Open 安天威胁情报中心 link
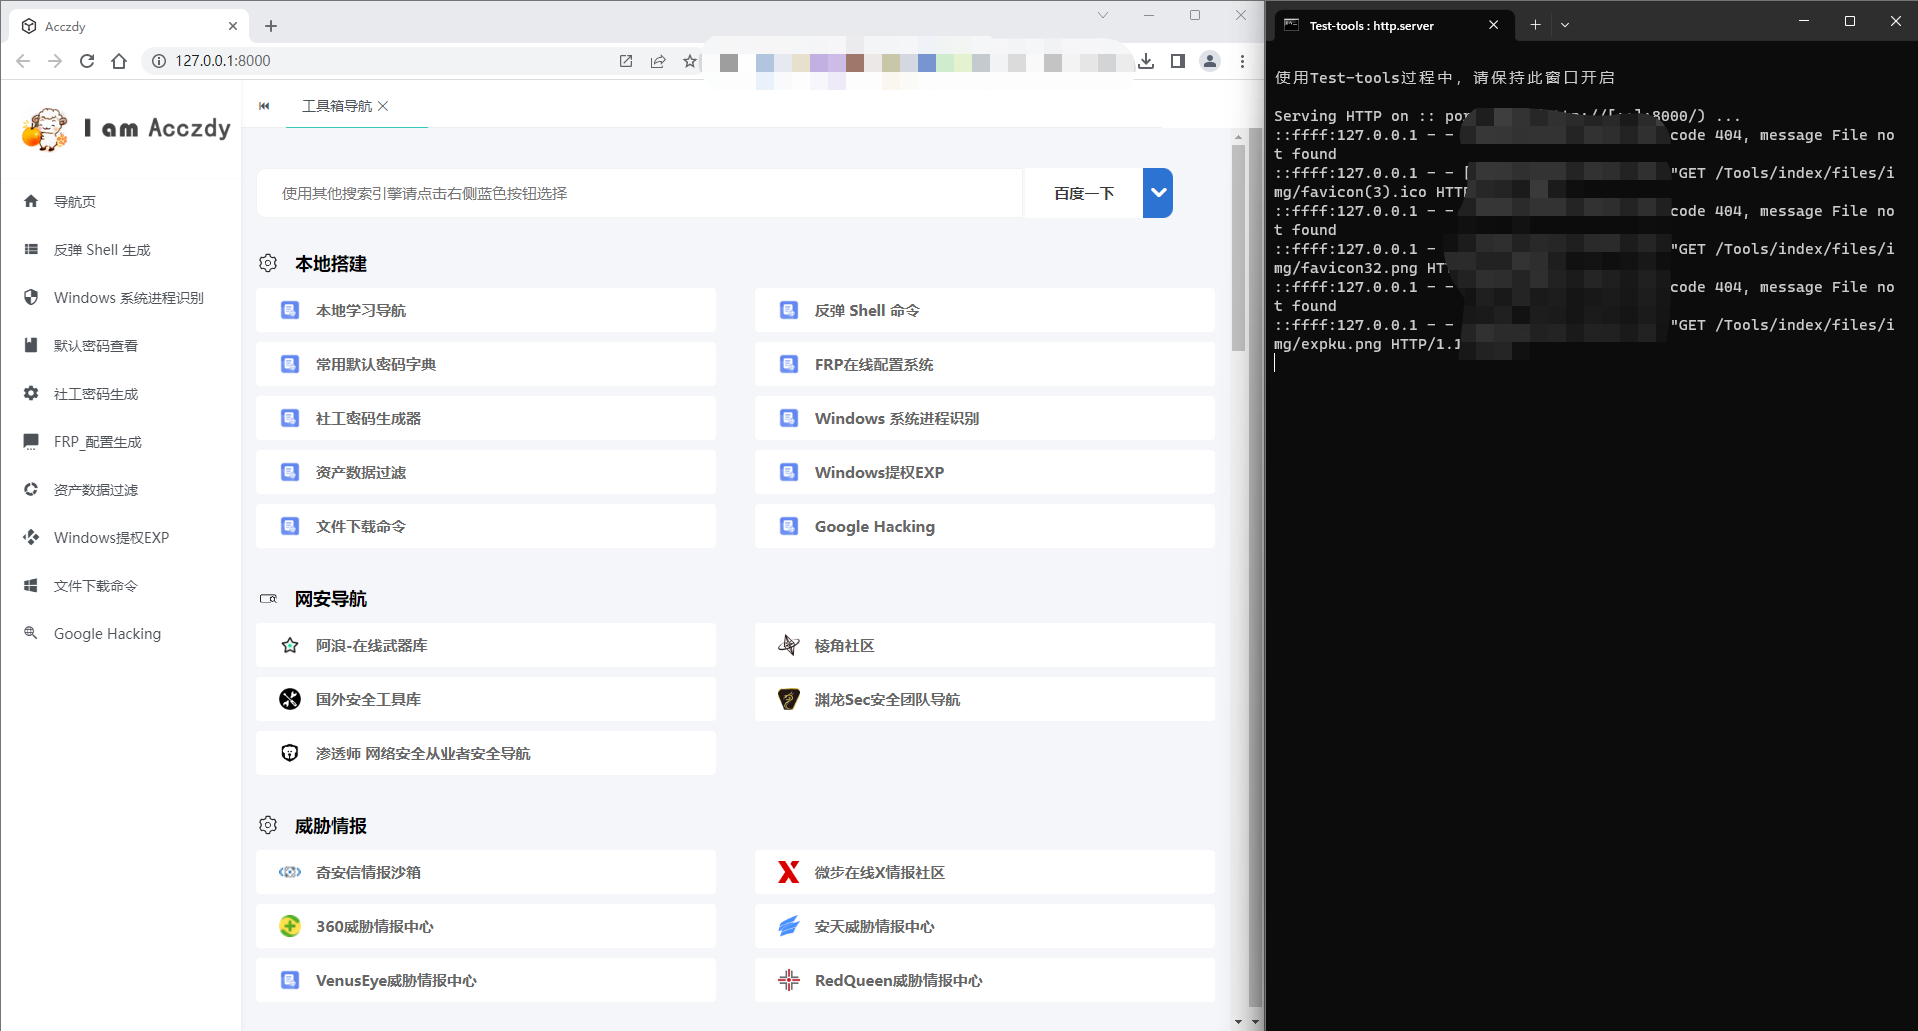The width and height of the screenshot is (1918, 1031). [x=985, y=927]
